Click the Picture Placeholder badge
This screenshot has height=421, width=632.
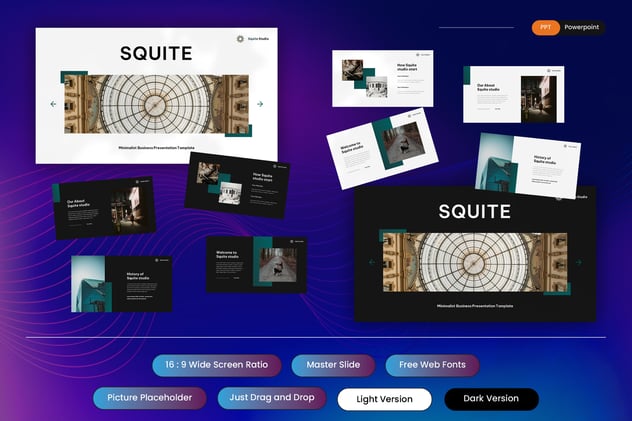[x=150, y=398]
